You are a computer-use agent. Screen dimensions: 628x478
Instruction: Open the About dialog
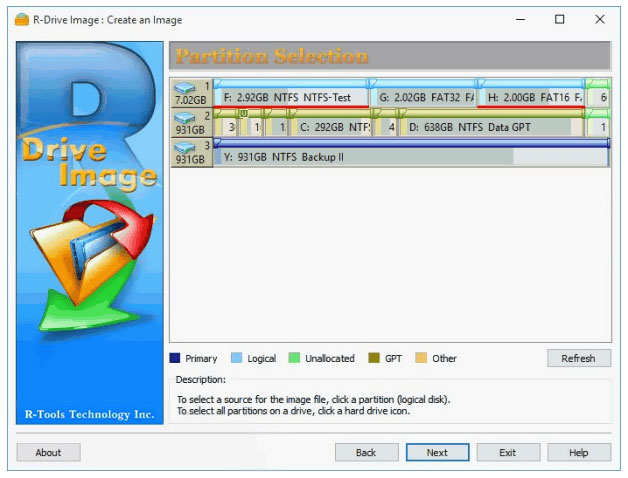[x=48, y=452]
